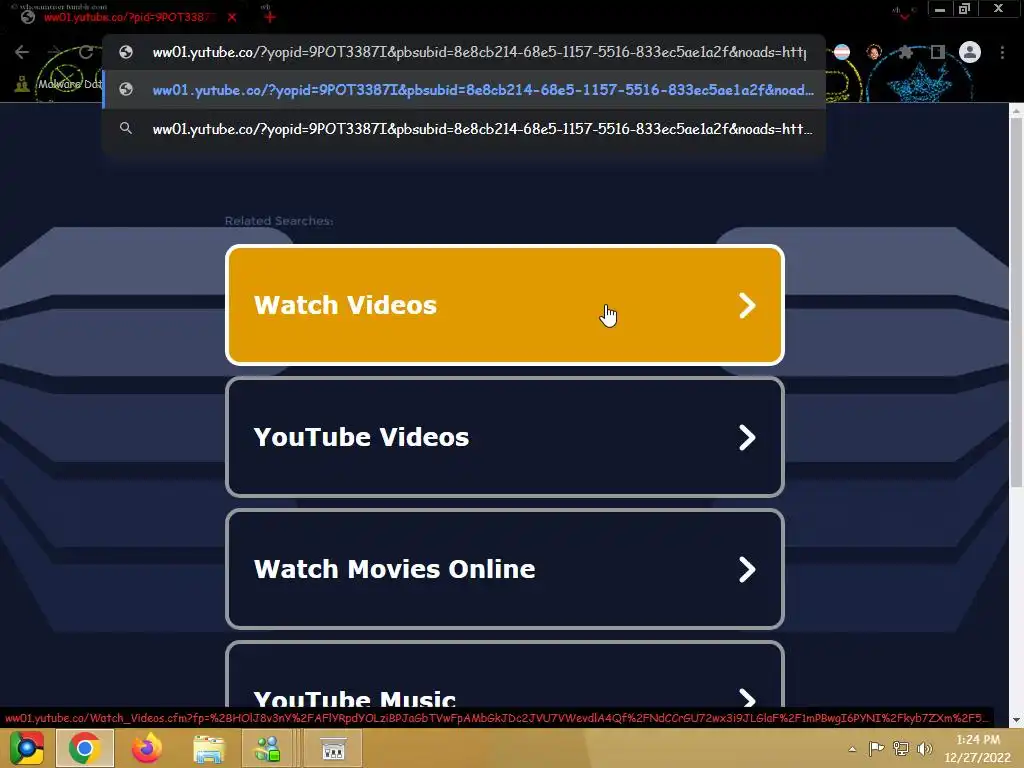The height and width of the screenshot is (768, 1024).
Task: Click the scrollbar down arrow
Action: (x=1016, y=719)
